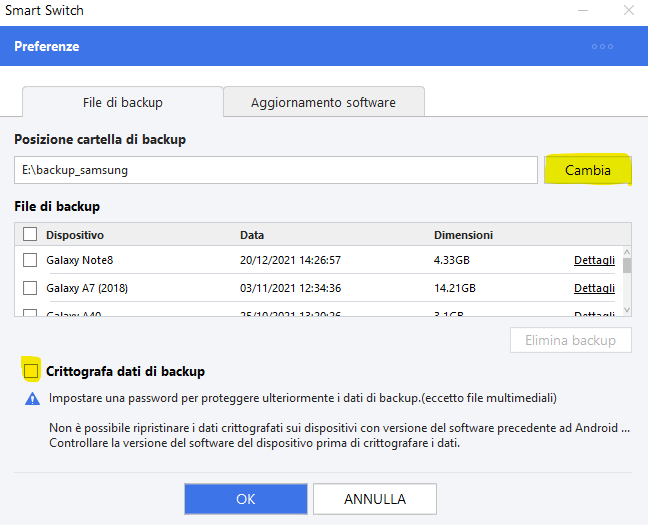
Task: Enable Crittografa dati di backup checkbox
Action: coord(31,371)
